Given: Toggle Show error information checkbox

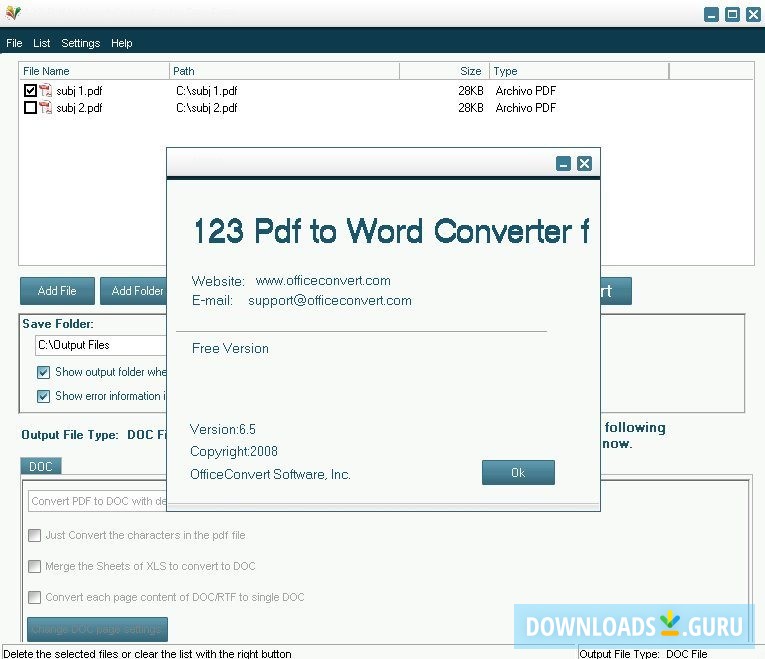Looking at the screenshot, I should [x=43, y=396].
